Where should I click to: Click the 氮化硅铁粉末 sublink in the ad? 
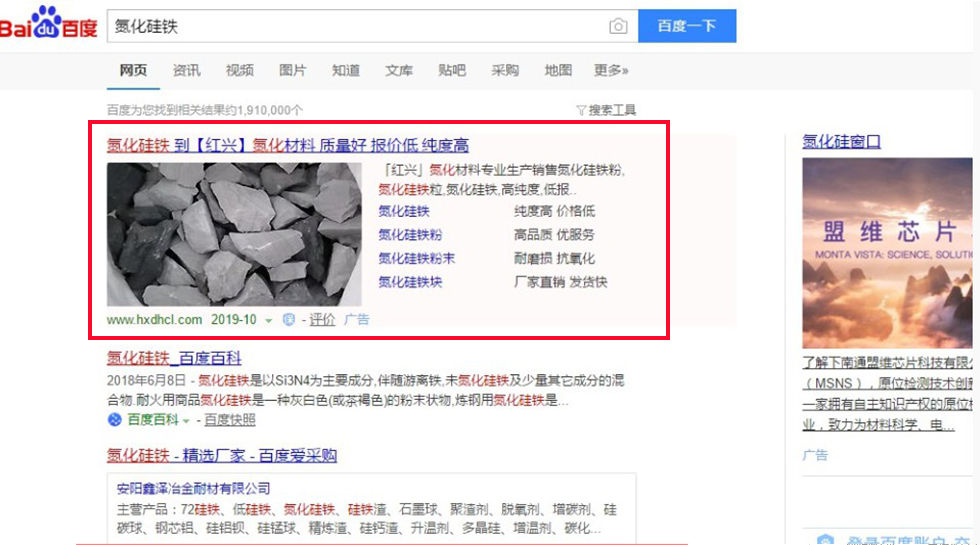click(x=416, y=258)
